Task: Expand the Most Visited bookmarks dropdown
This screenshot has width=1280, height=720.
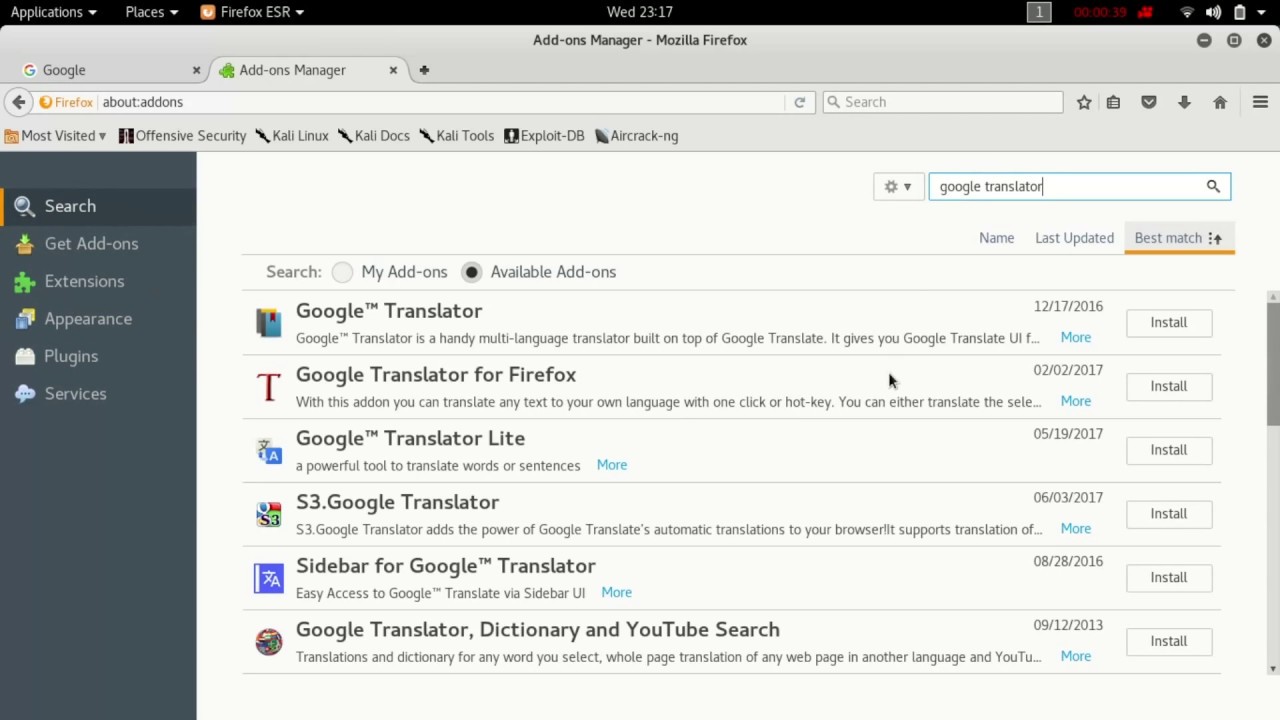Action: 56,136
